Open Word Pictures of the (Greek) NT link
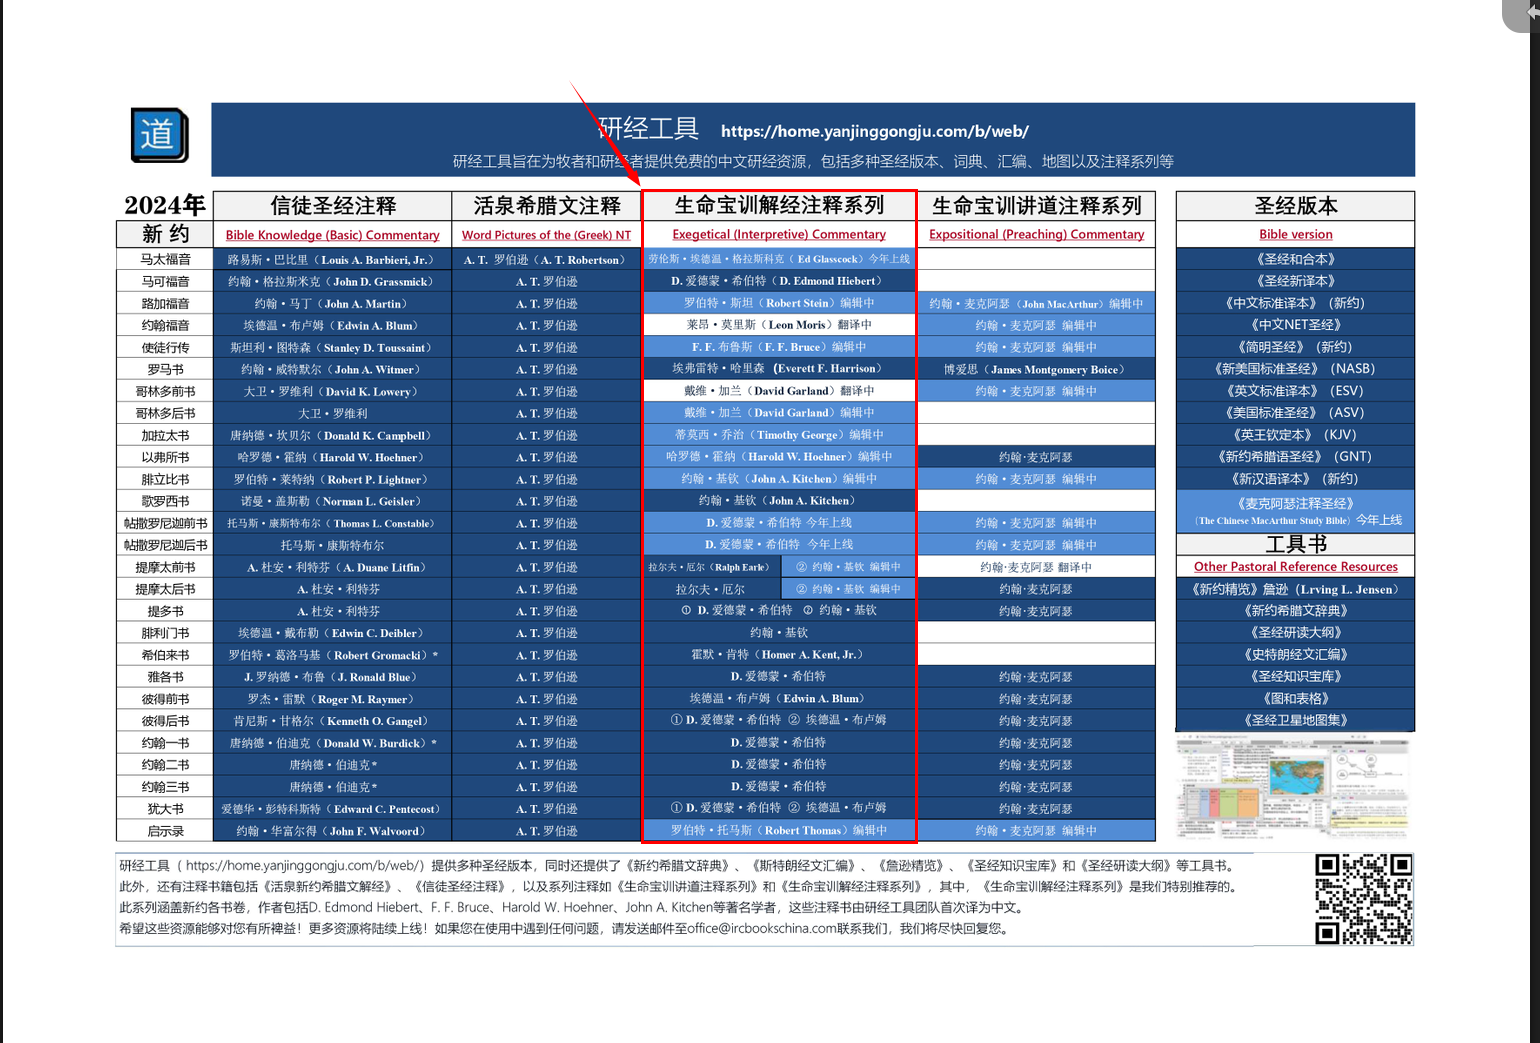Viewport: 1540px width, 1043px height. click(x=546, y=235)
